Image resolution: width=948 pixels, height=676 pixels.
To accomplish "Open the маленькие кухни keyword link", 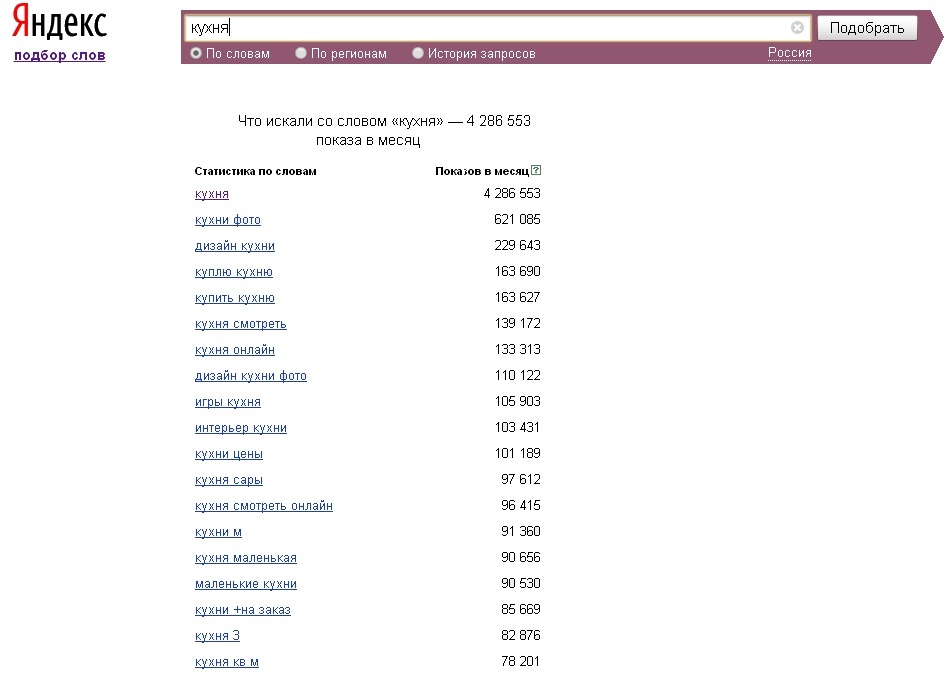I will tap(246, 584).
